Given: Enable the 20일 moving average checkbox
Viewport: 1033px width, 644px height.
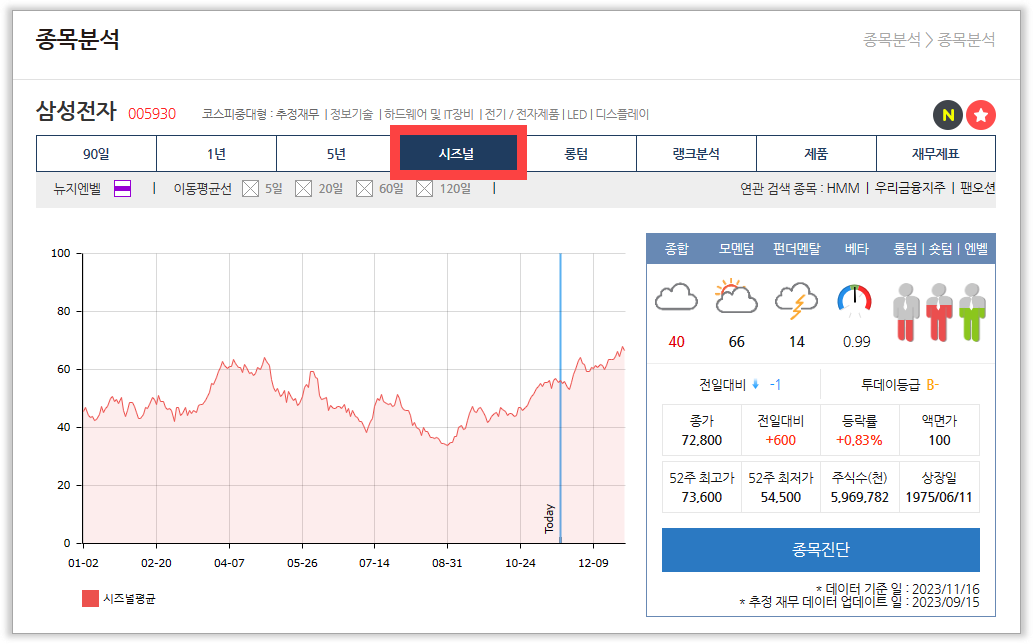Looking at the screenshot, I should click(x=303, y=188).
